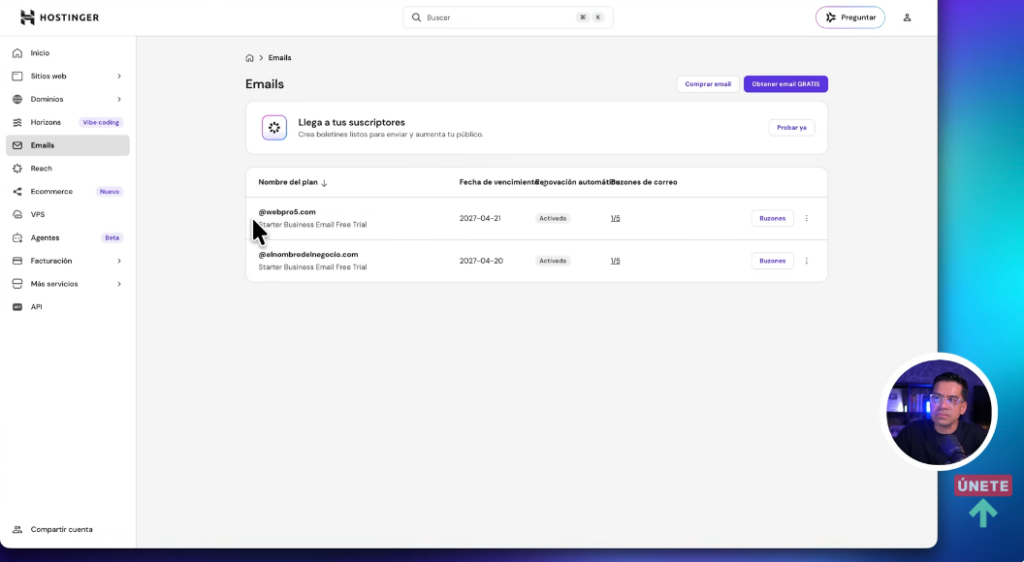This screenshot has height=562, width=1024.
Task: Select Emails in the sidebar
Action: (68, 146)
